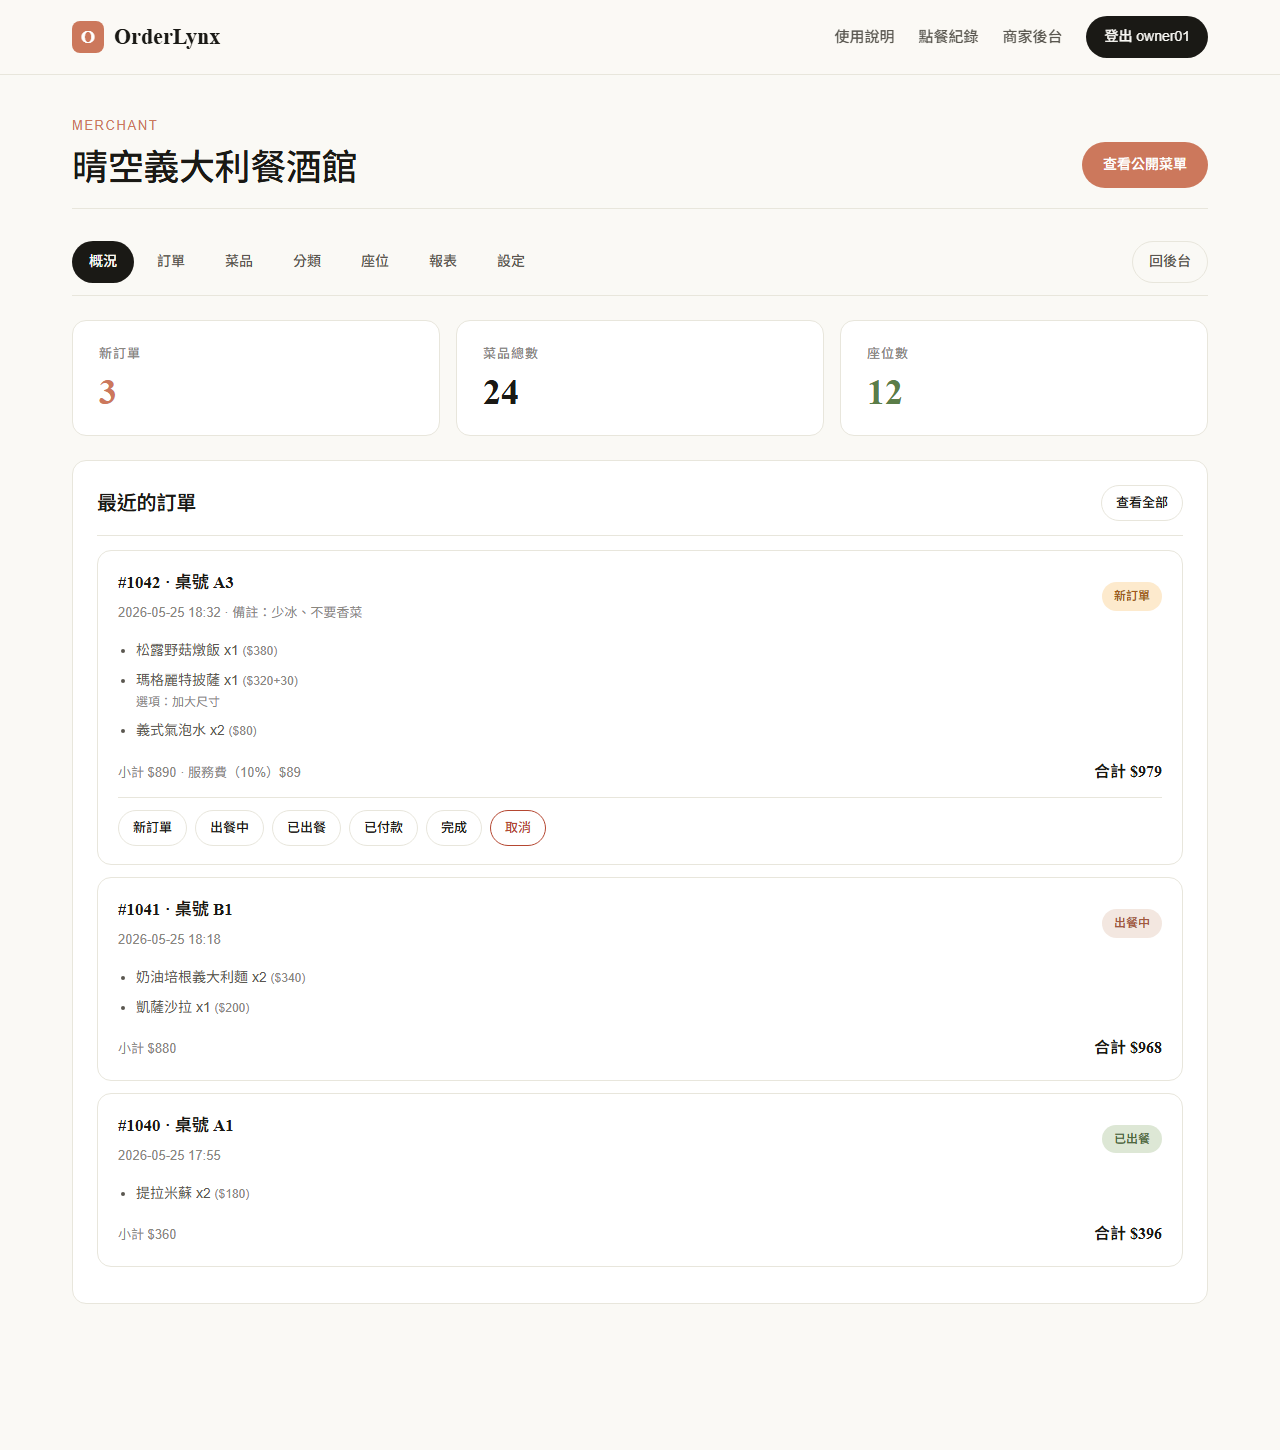This screenshot has width=1280, height=1450.
Task: Click the 已出餐 status badge on order #1040
Action: click(1132, 1139)
